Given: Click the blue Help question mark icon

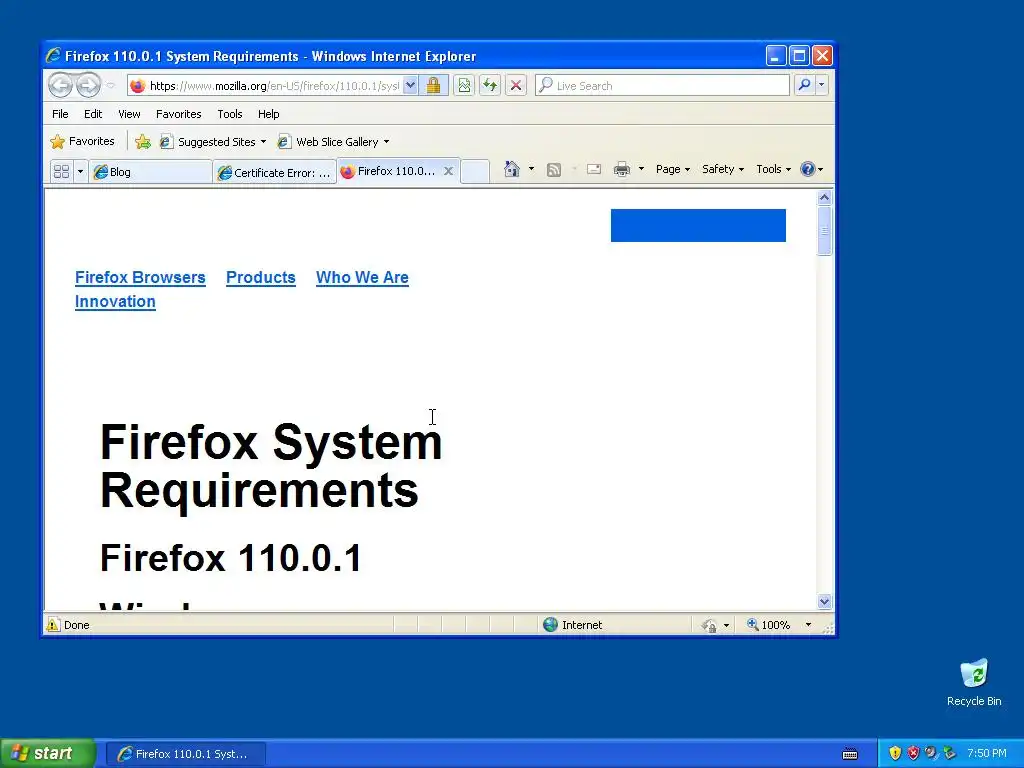Looking at the screenshot, I should tap(808, 169).
